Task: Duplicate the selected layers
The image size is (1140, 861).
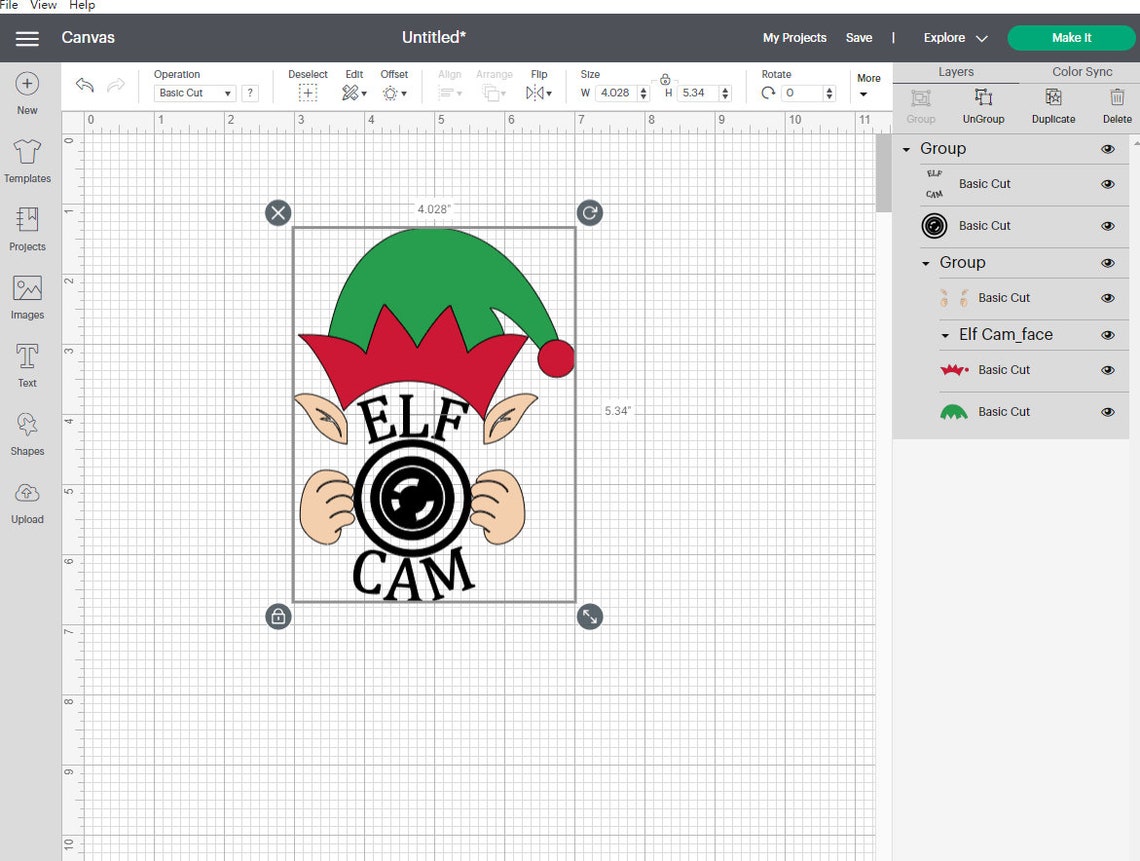Action: (1053, 105)
